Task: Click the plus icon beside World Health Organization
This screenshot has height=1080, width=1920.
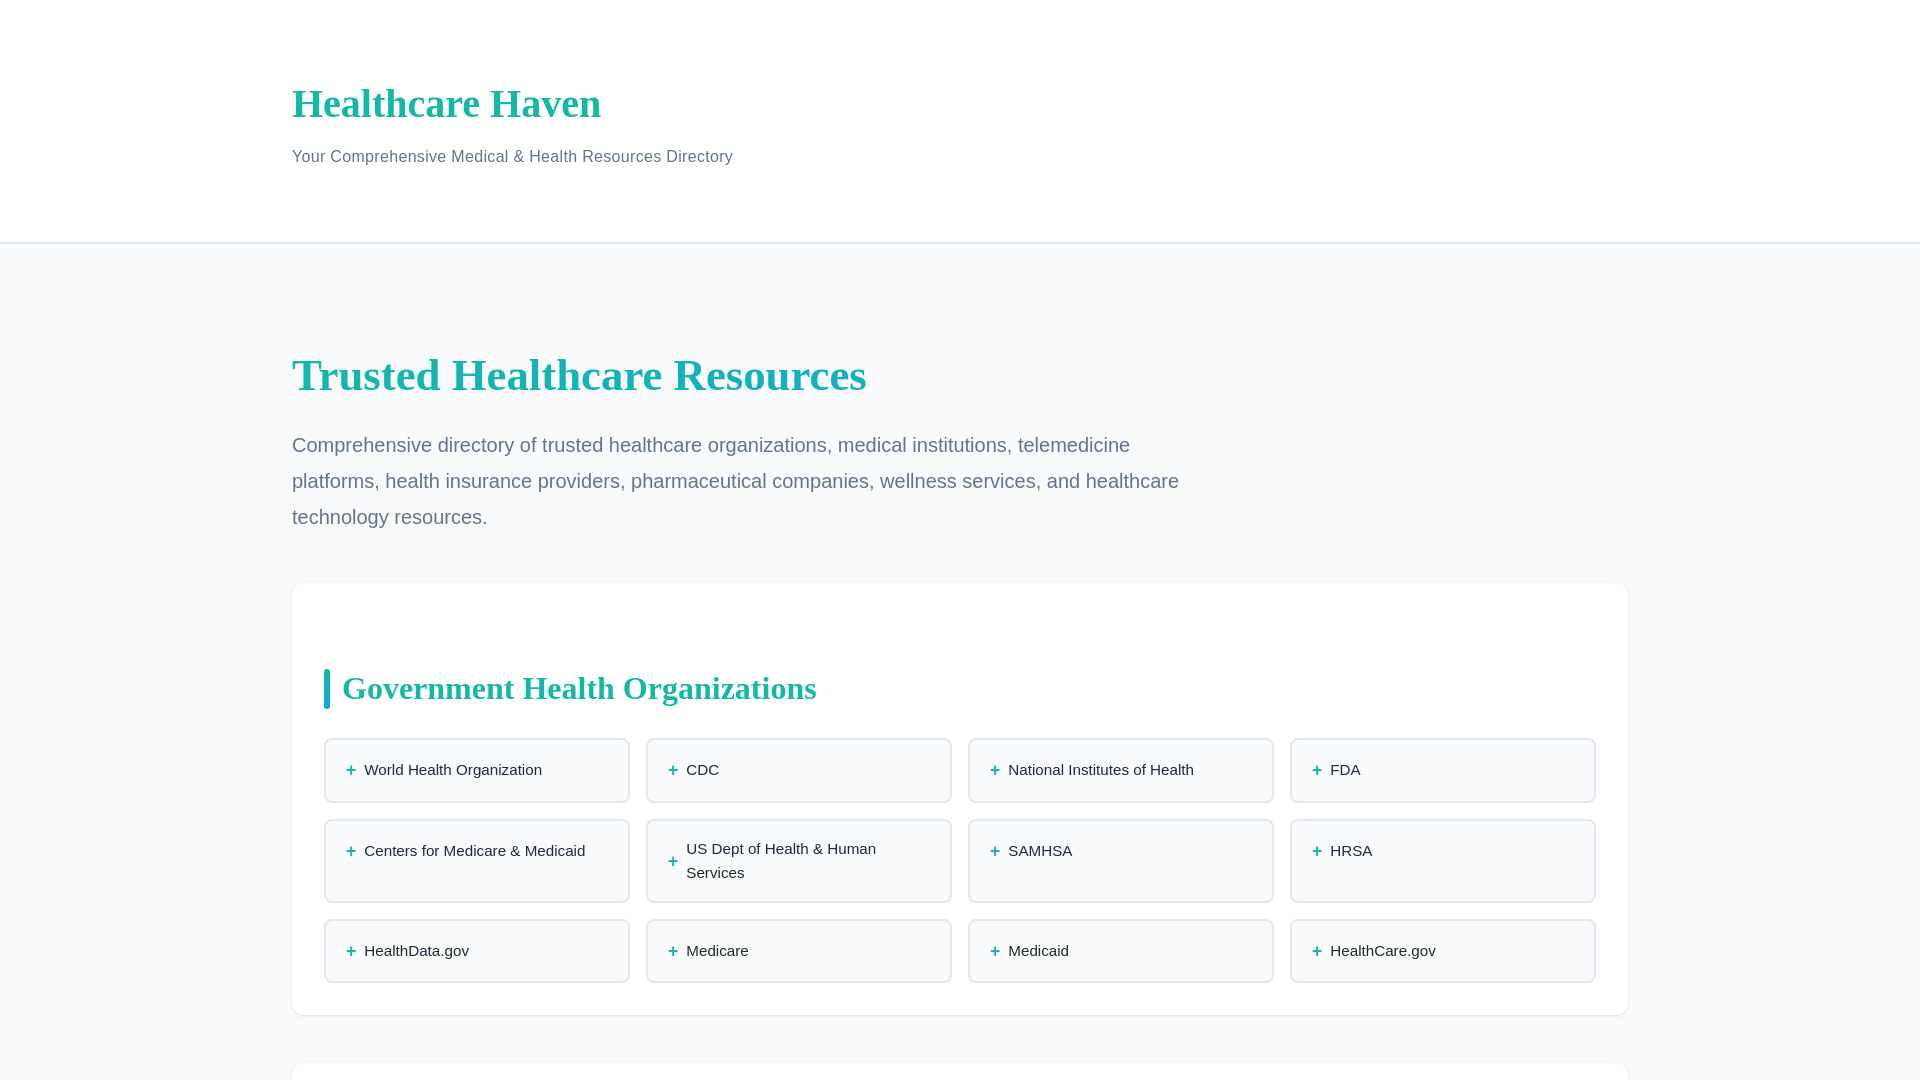Action: [351, 770]
